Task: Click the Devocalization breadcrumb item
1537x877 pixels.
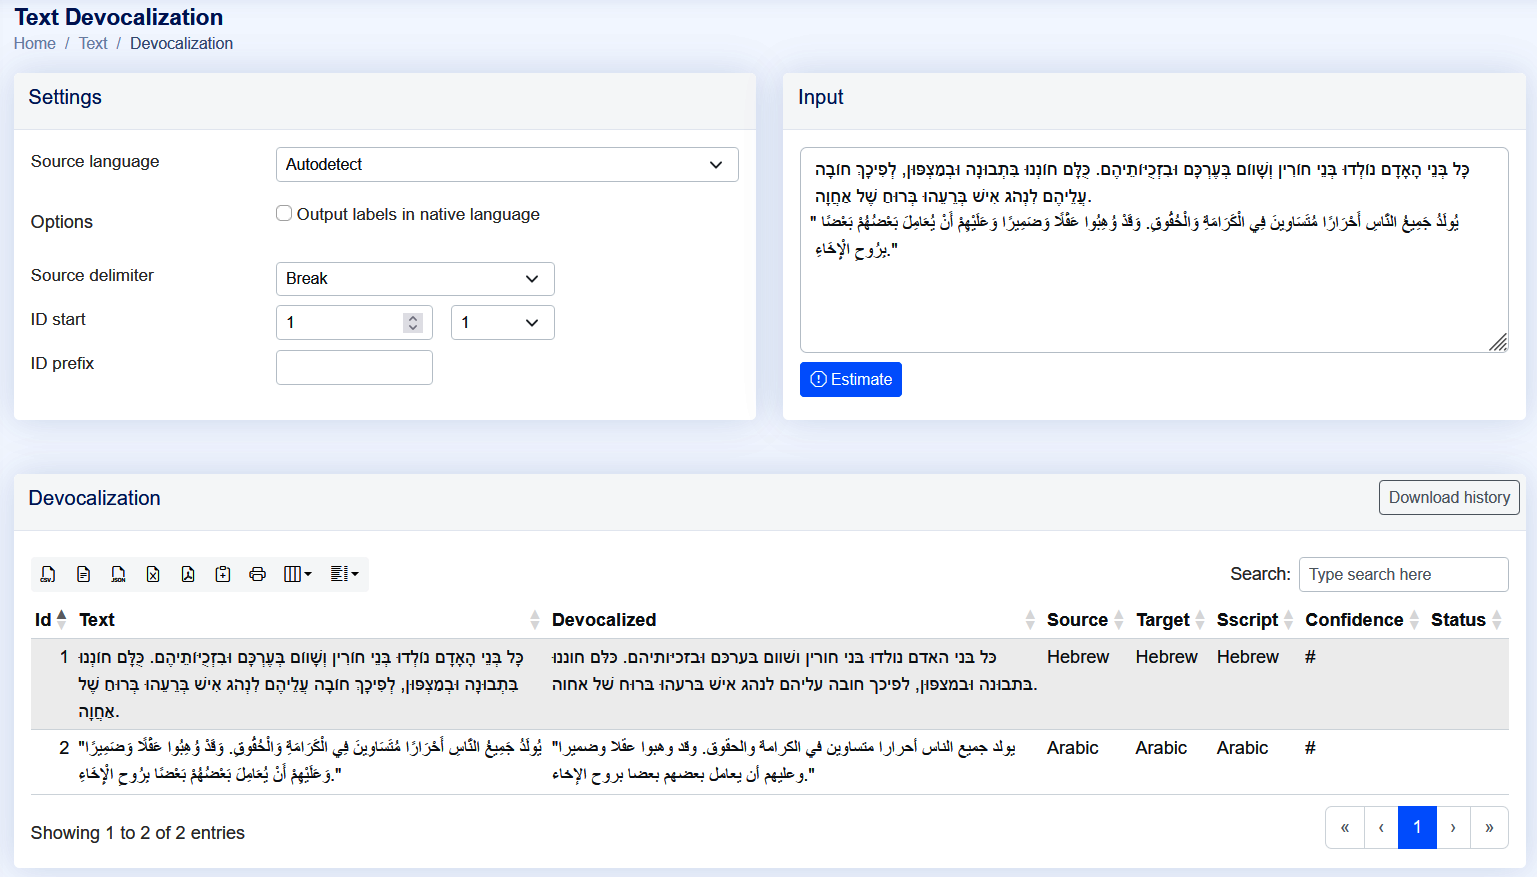Action: coord(181,43)
